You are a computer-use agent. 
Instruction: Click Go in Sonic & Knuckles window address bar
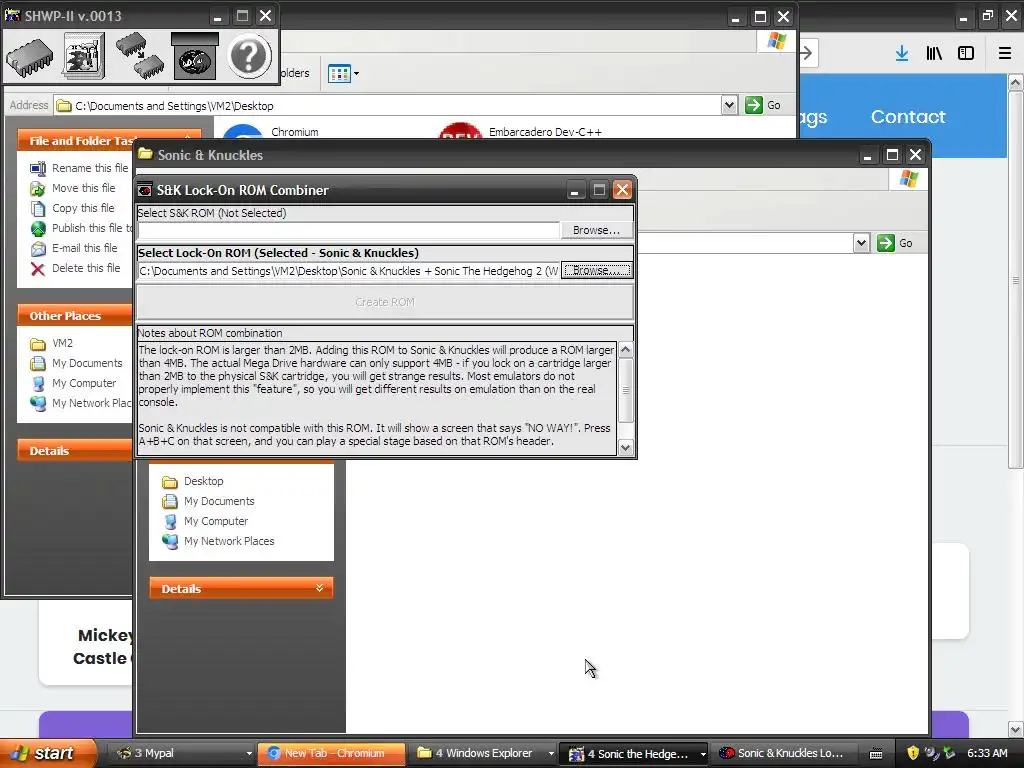[895, 243]
